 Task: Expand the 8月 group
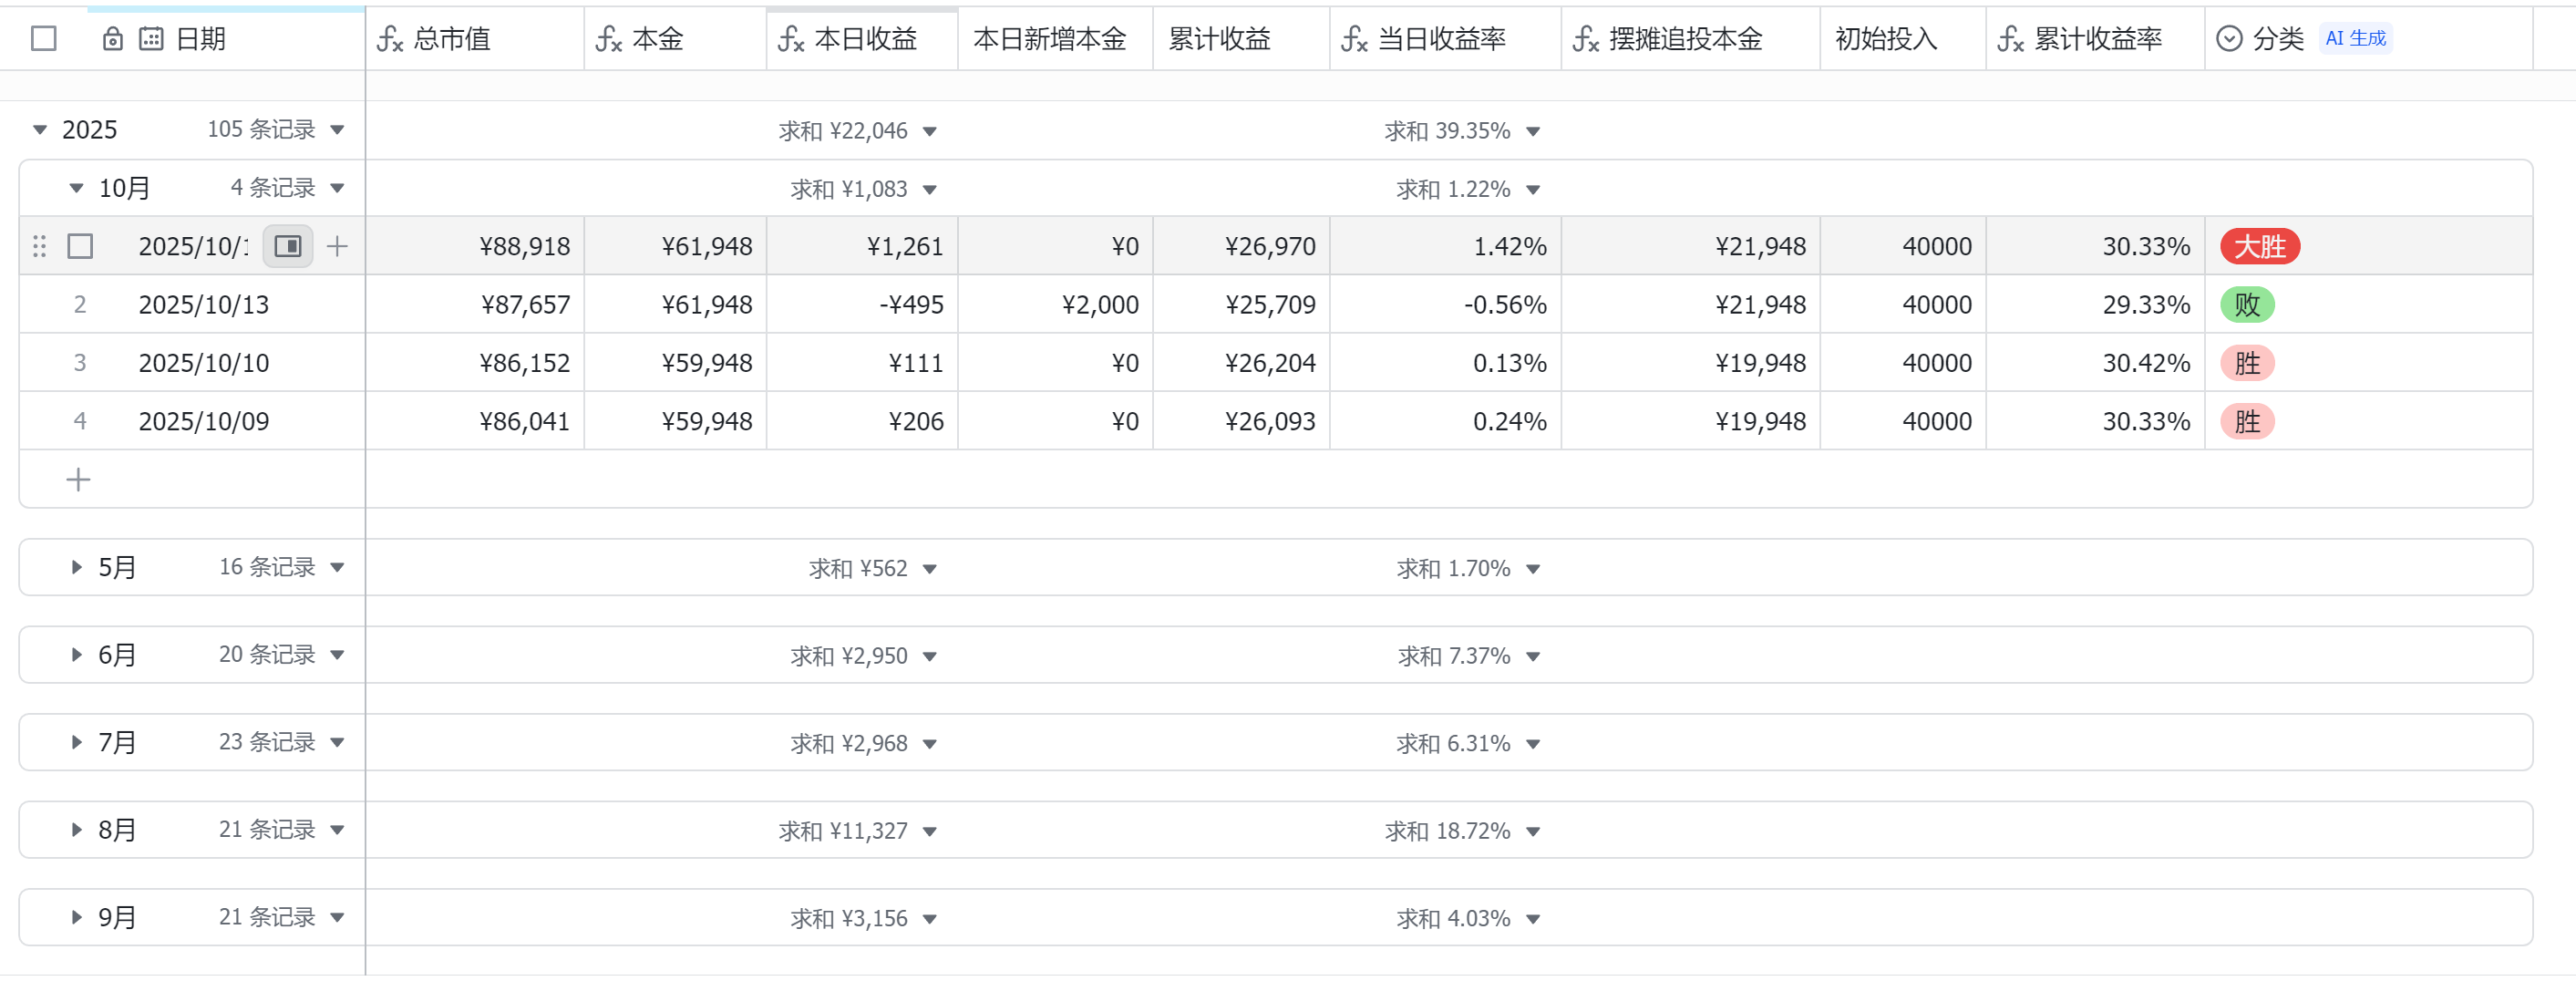tap(76, 830)
